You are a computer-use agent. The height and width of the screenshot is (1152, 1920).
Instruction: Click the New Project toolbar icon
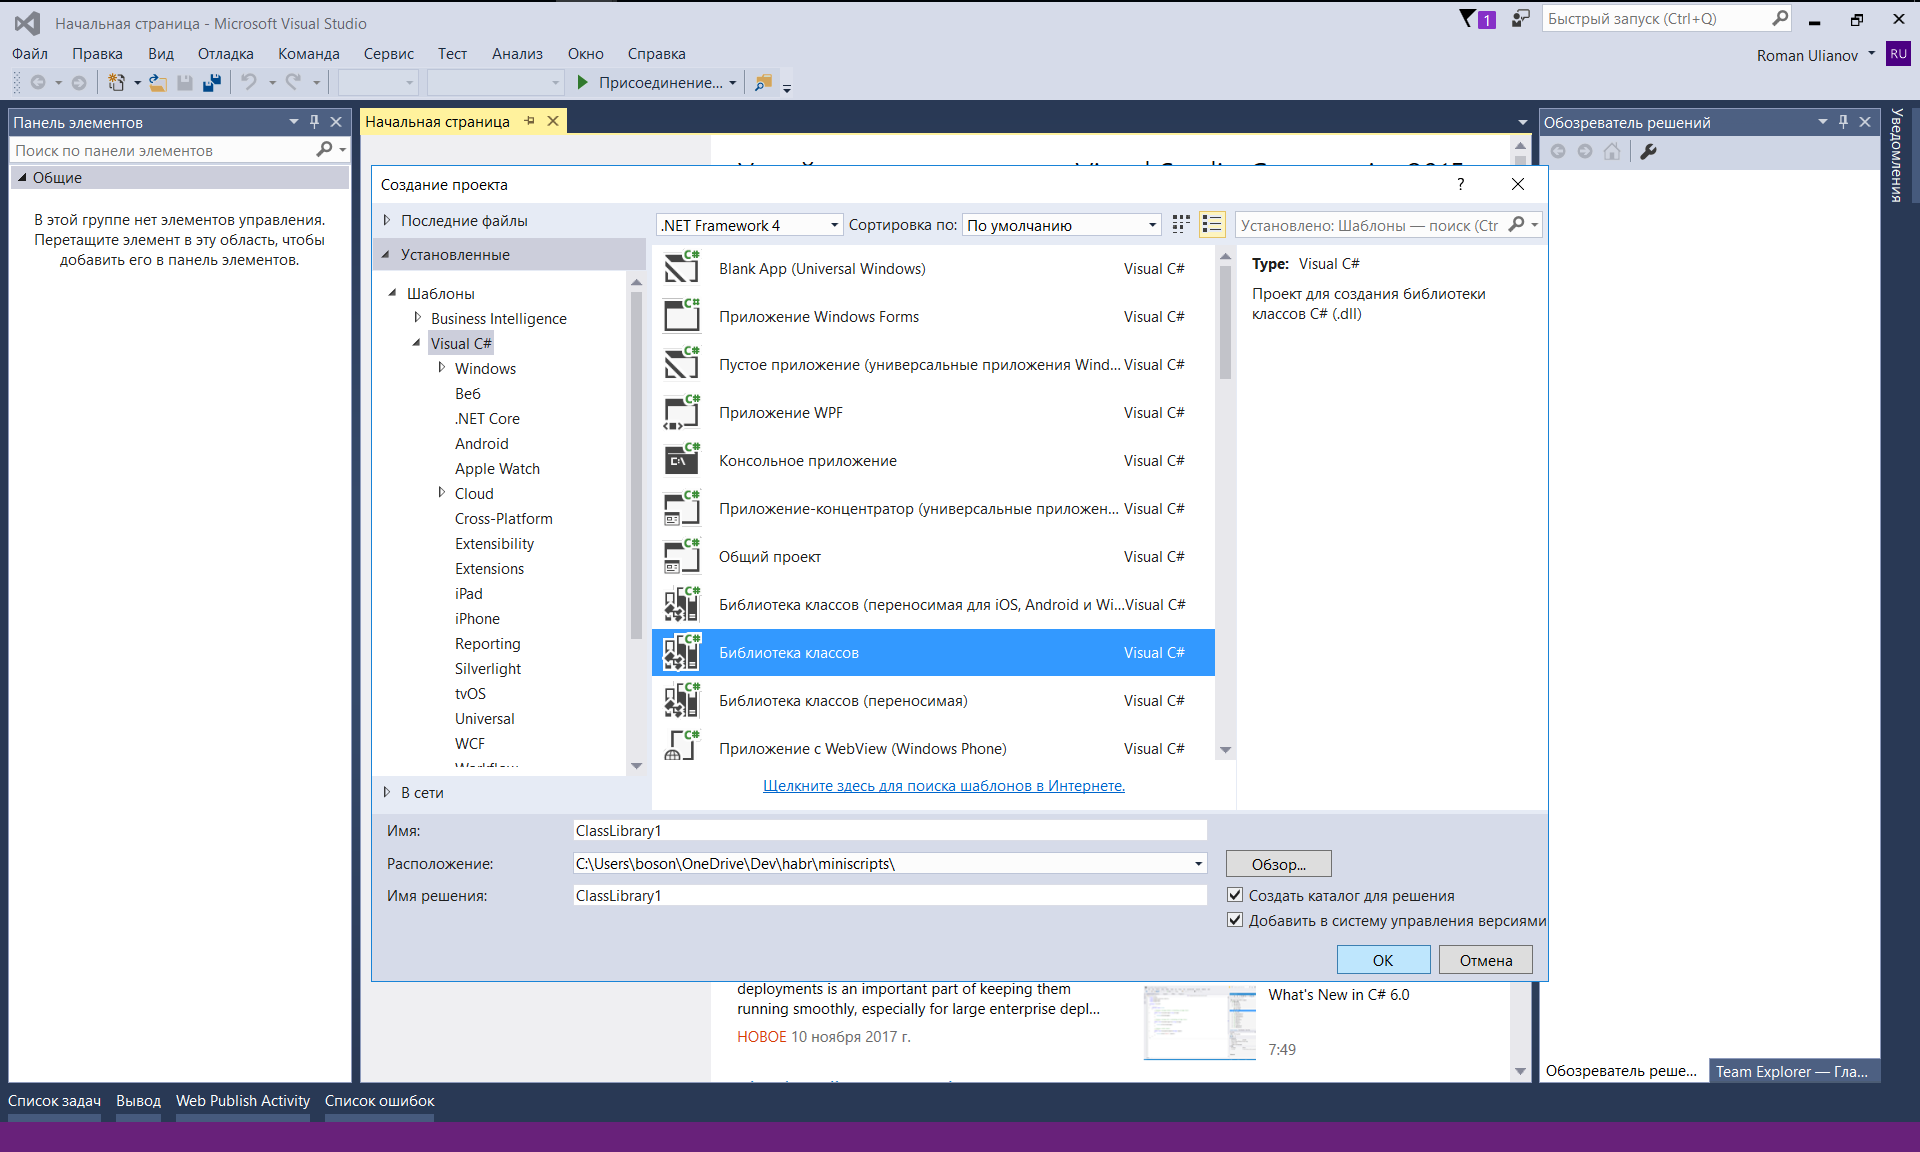click(x=117, y=83)
